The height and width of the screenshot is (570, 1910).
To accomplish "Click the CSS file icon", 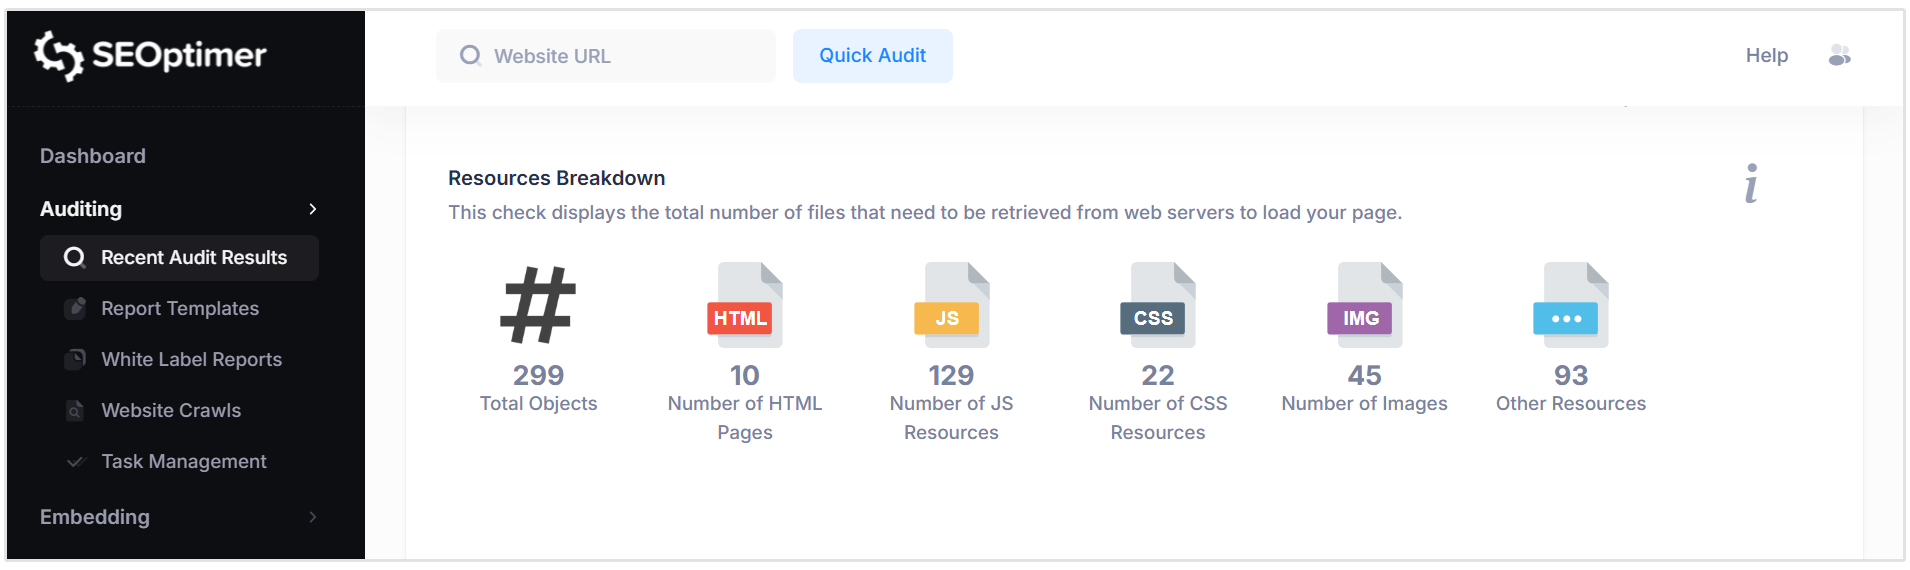I will coord(1158,305).
